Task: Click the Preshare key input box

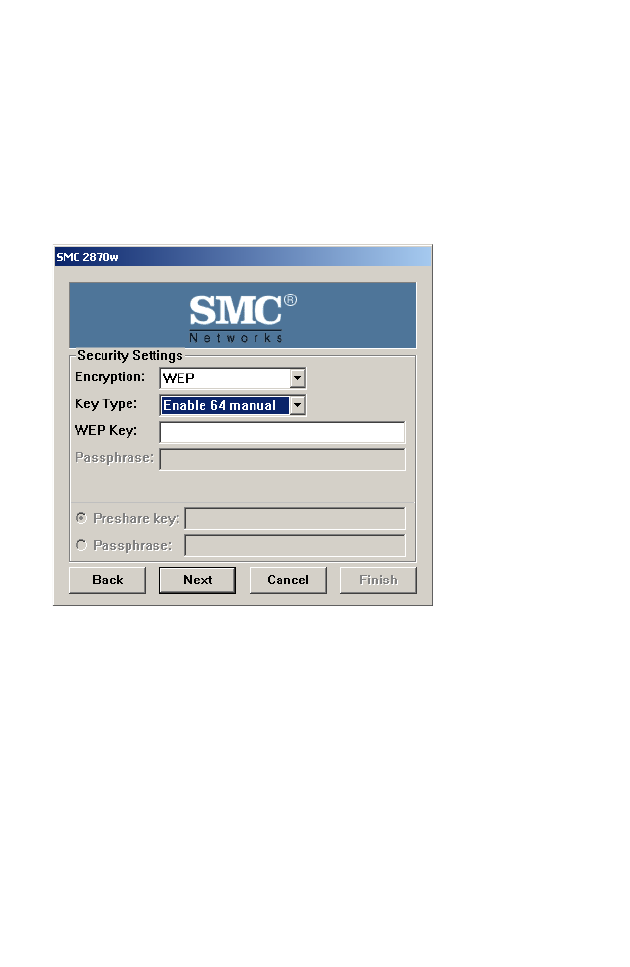Action: click(295, 519)
